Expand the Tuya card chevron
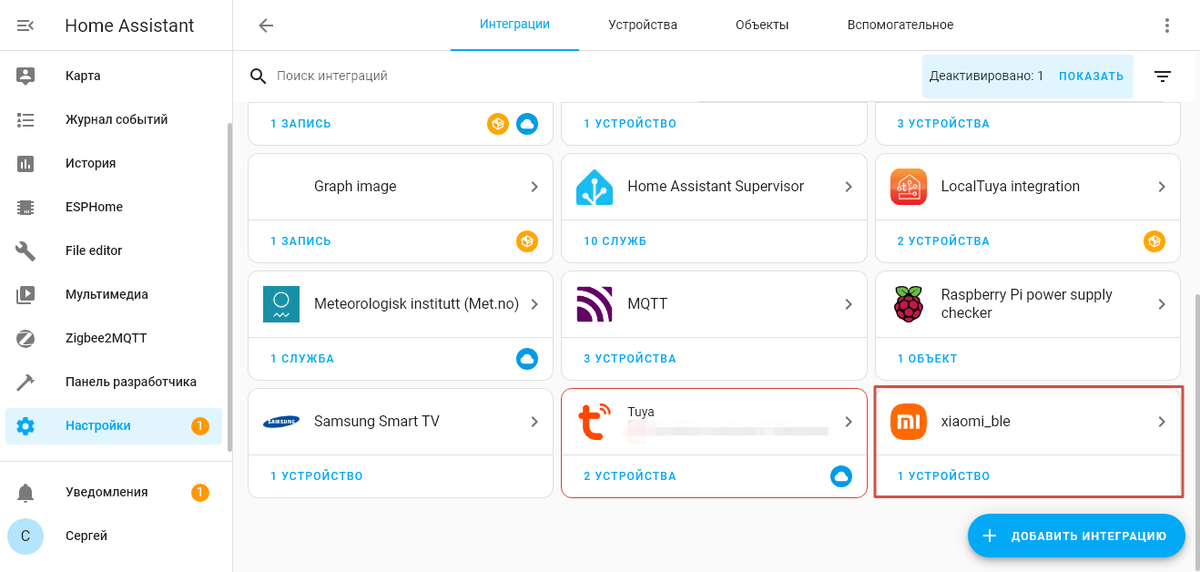The height and width of the screenshot is (572, 1200). [849, 422]
